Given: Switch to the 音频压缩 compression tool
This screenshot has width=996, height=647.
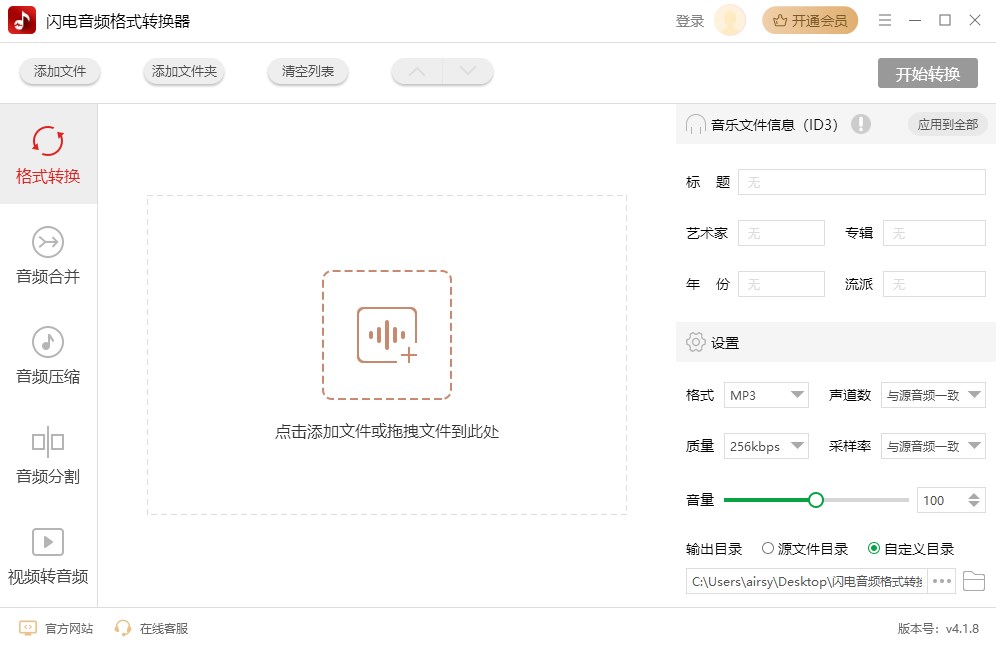Looking at the screenshot, I should pos(47,357).
